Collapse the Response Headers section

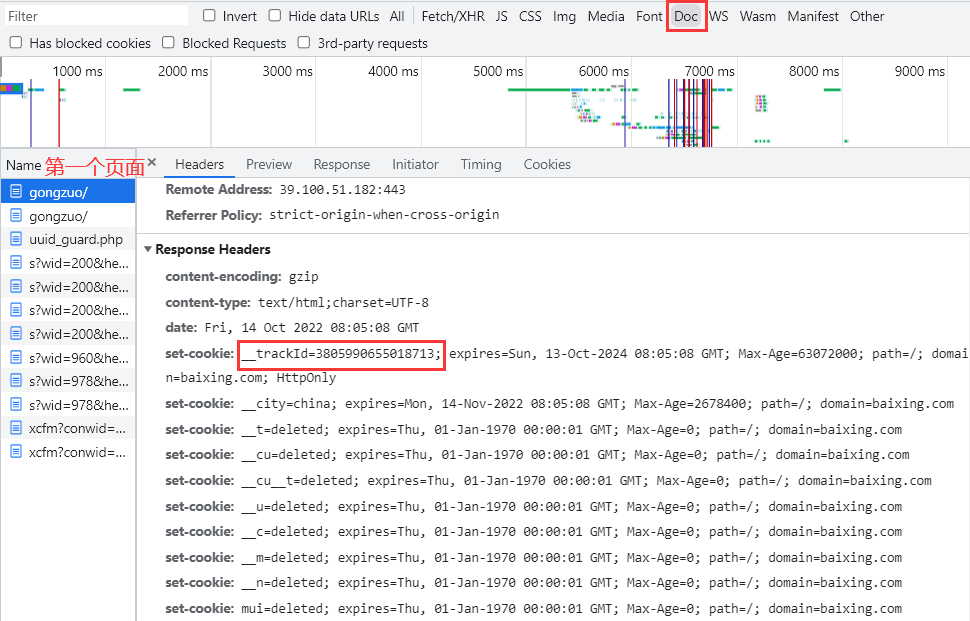coord(149,249)
